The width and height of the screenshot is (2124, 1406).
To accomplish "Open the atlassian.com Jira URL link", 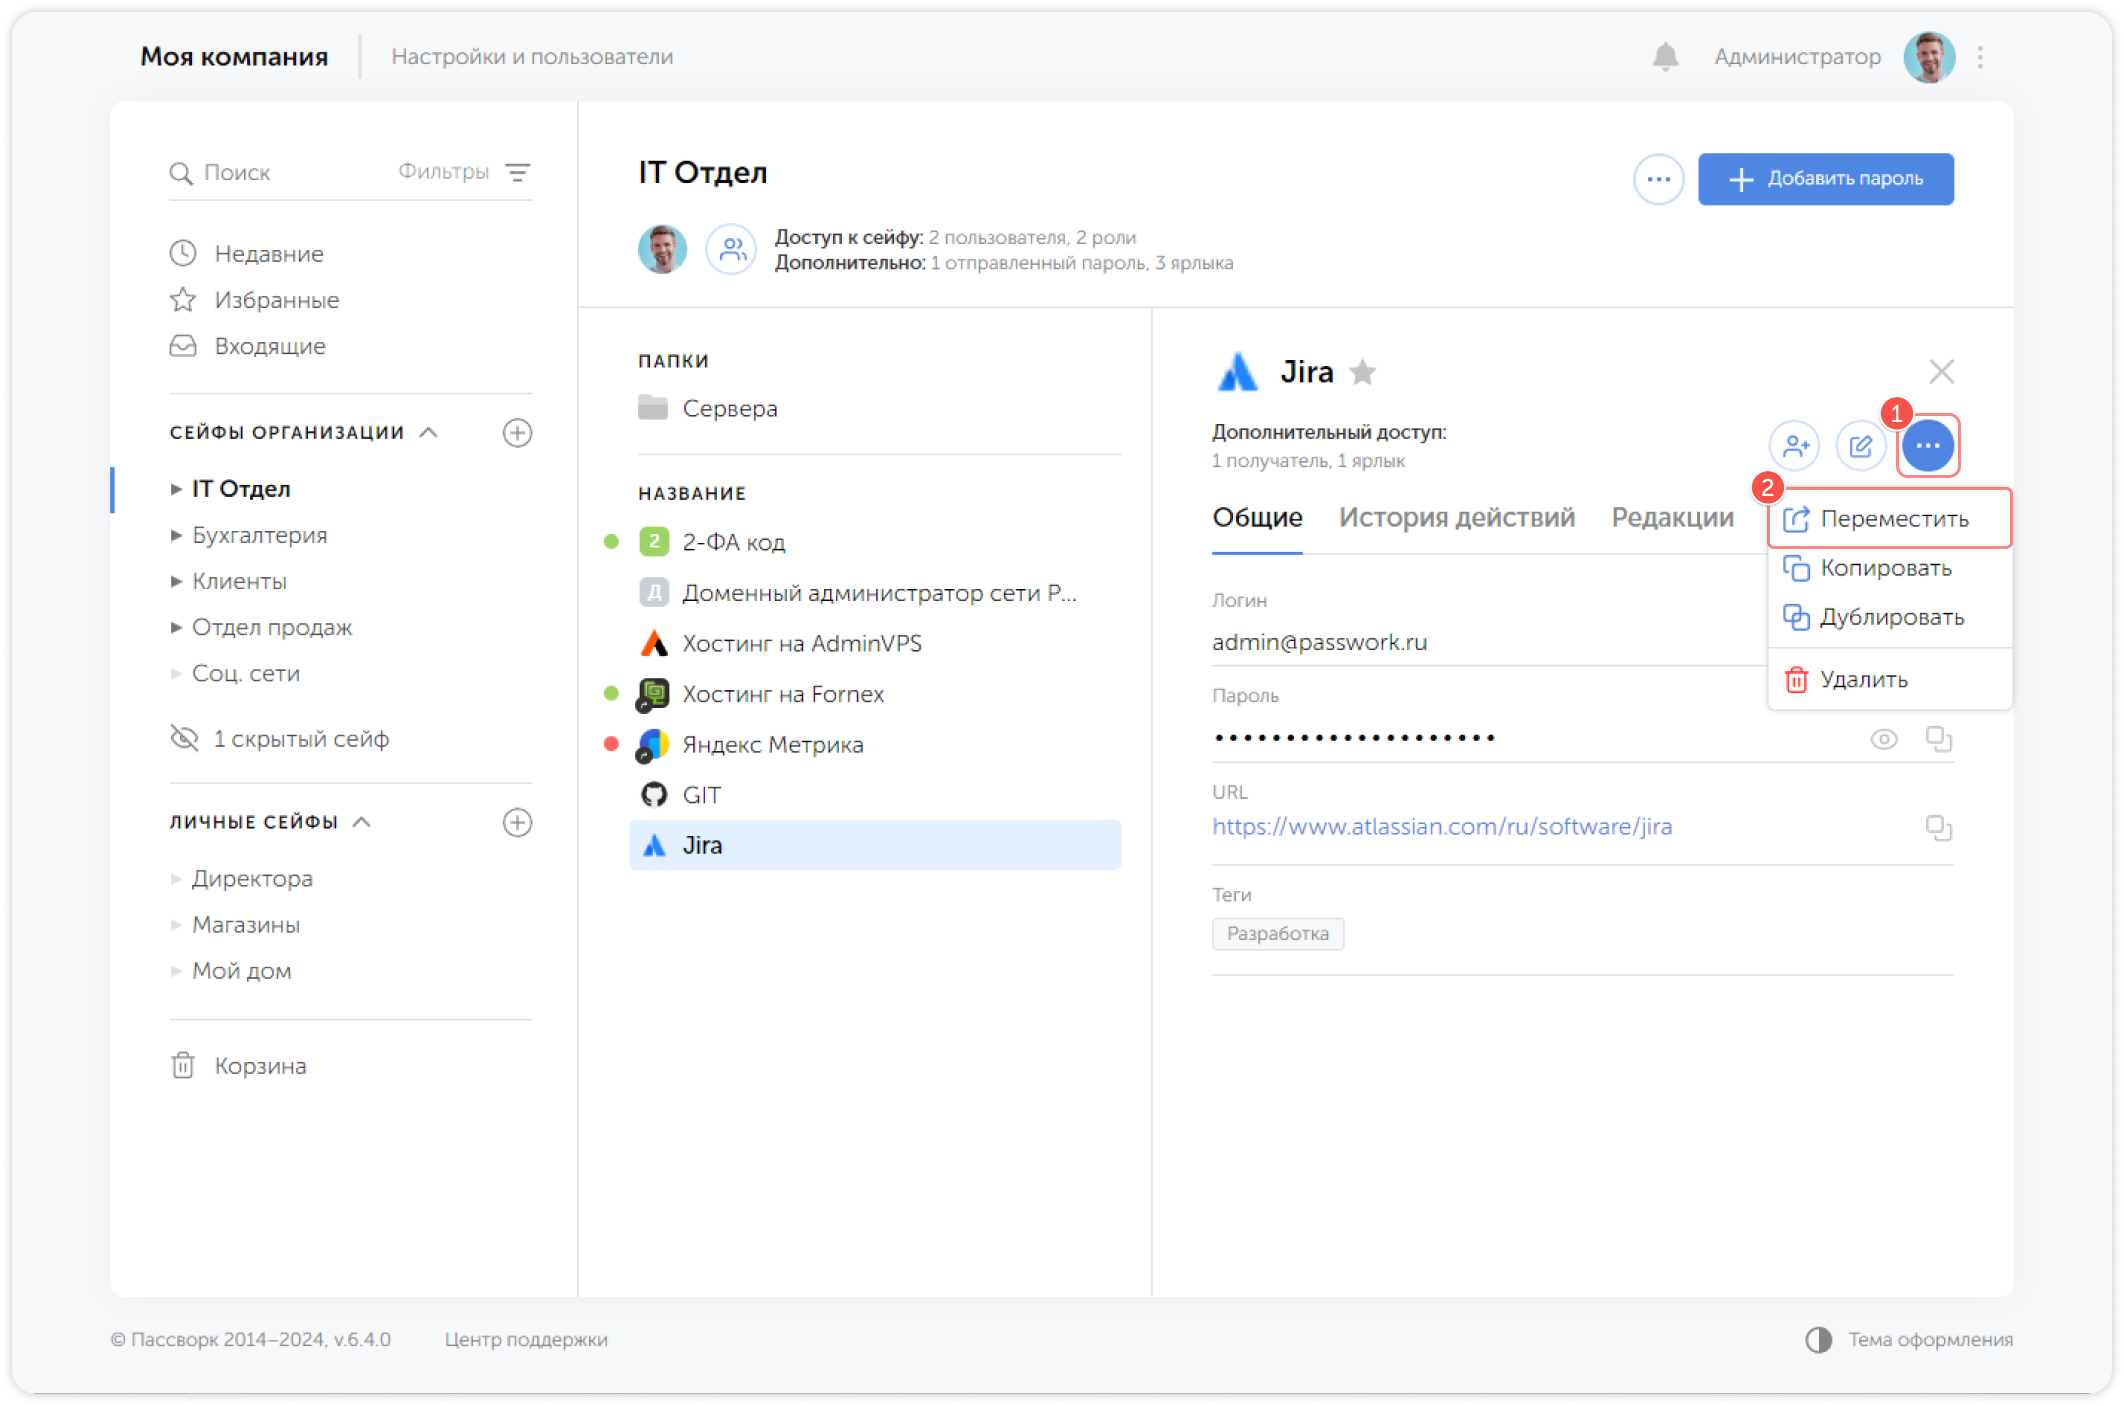I will point(1441,827).
